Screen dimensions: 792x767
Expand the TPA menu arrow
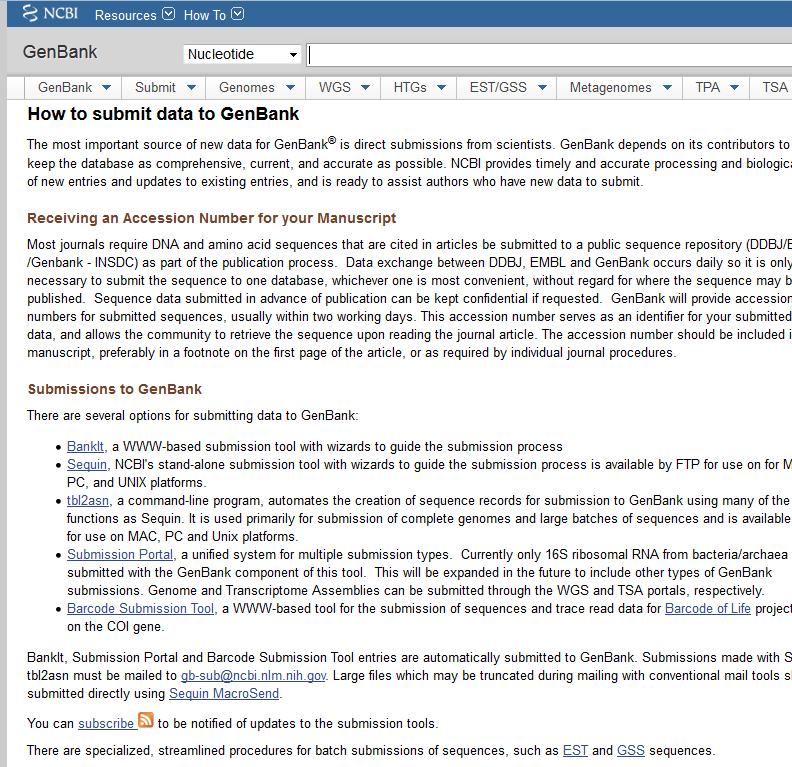[734, 88]
